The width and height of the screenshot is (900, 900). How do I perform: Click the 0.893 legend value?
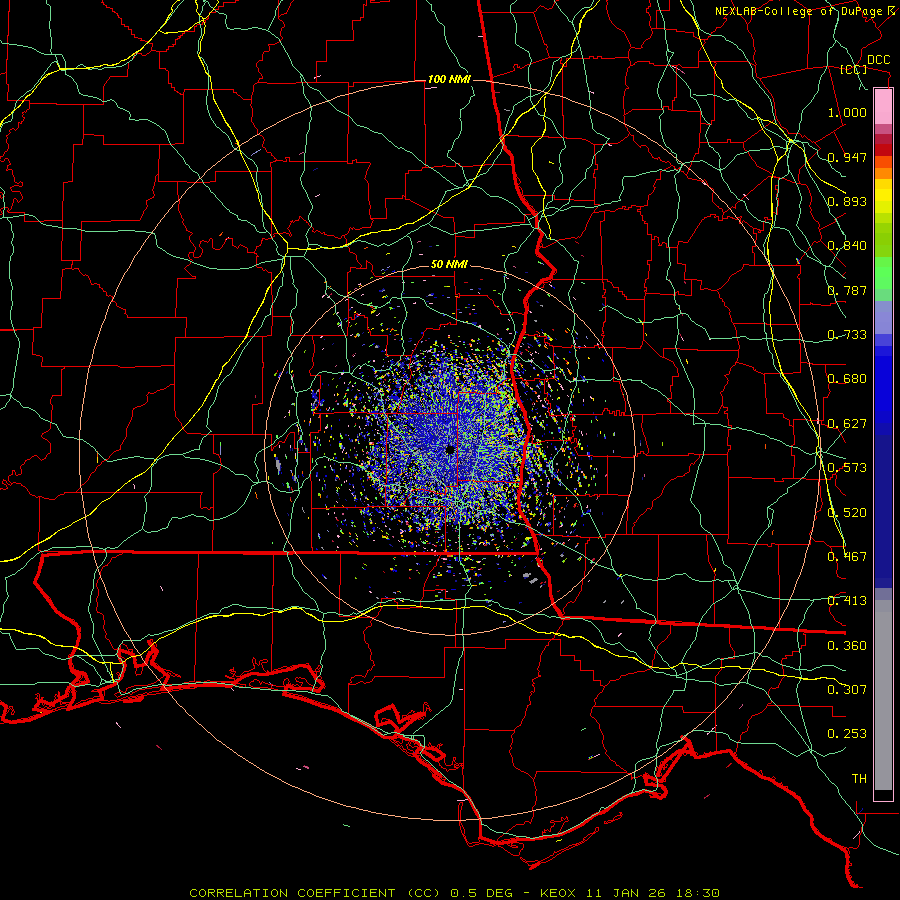pyautogui.click(x=847, y=201)
